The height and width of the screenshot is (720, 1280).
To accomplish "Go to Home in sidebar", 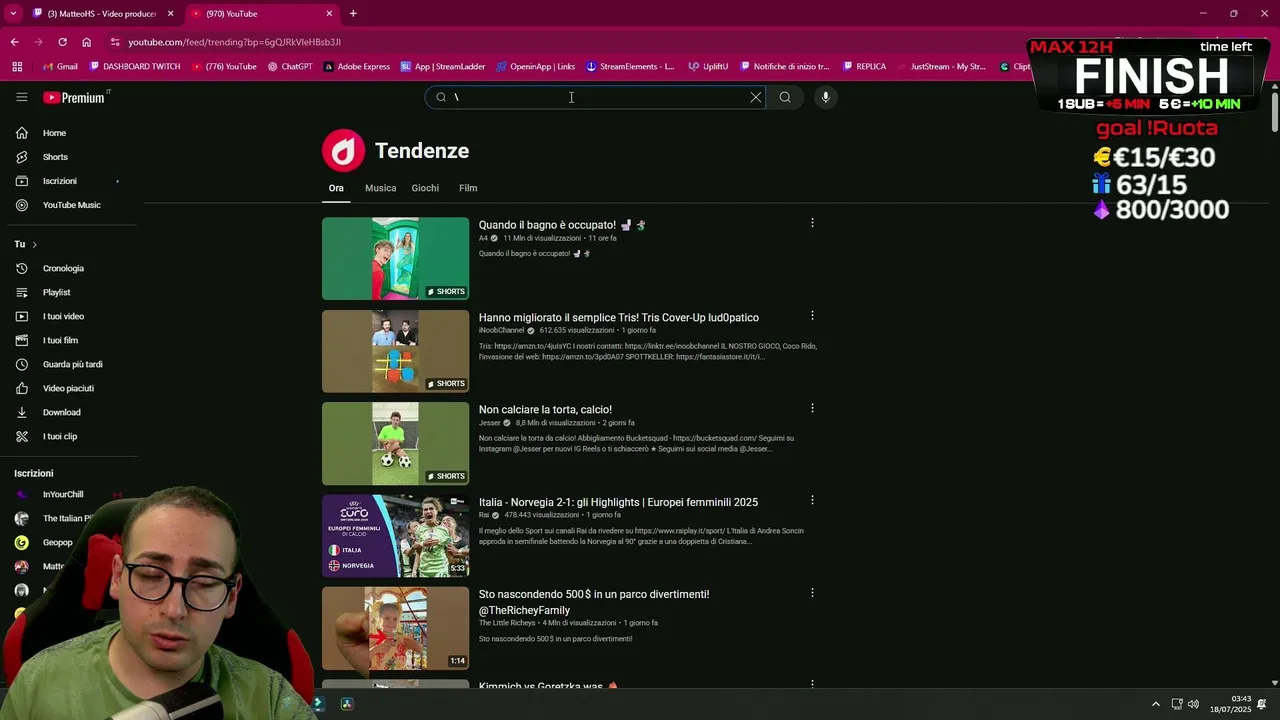I will [x=54, y=133].
